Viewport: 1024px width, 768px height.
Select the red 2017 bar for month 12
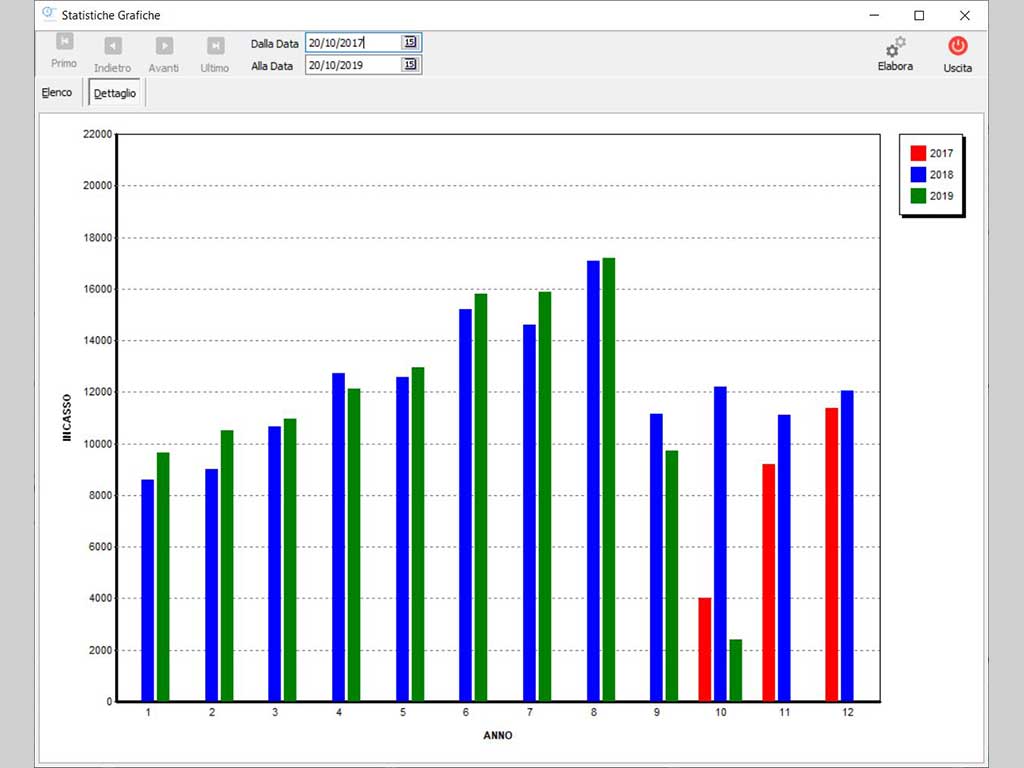point(831,555)
